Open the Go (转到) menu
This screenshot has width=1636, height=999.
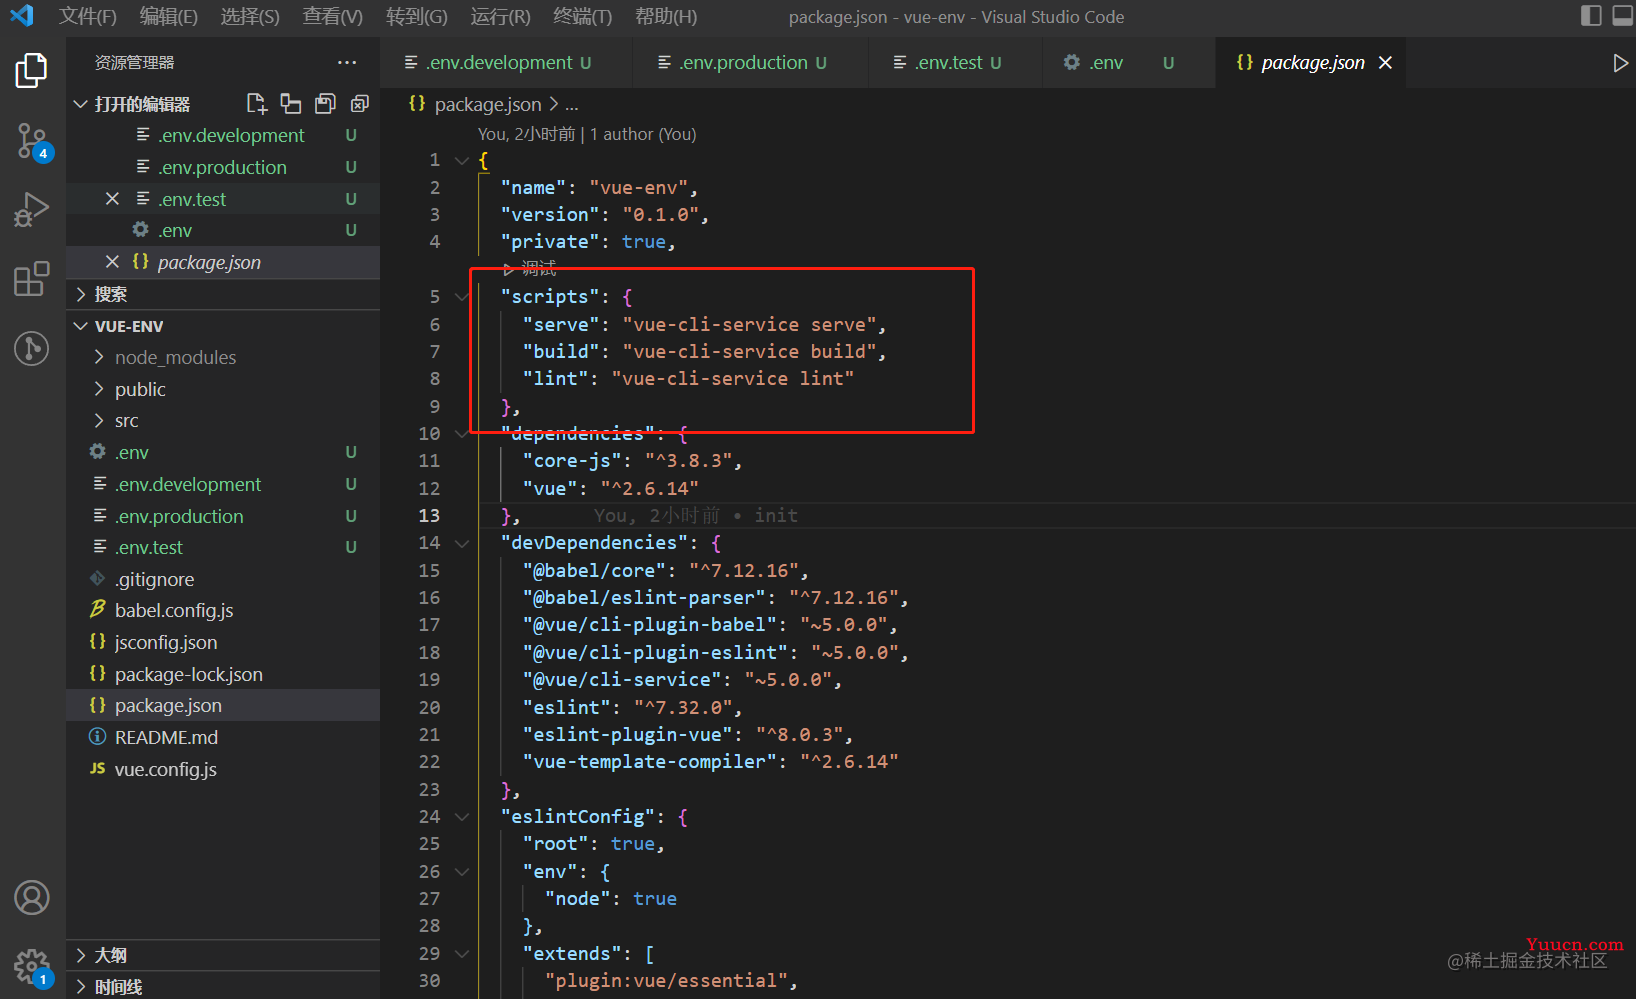[x=417, y=16]
